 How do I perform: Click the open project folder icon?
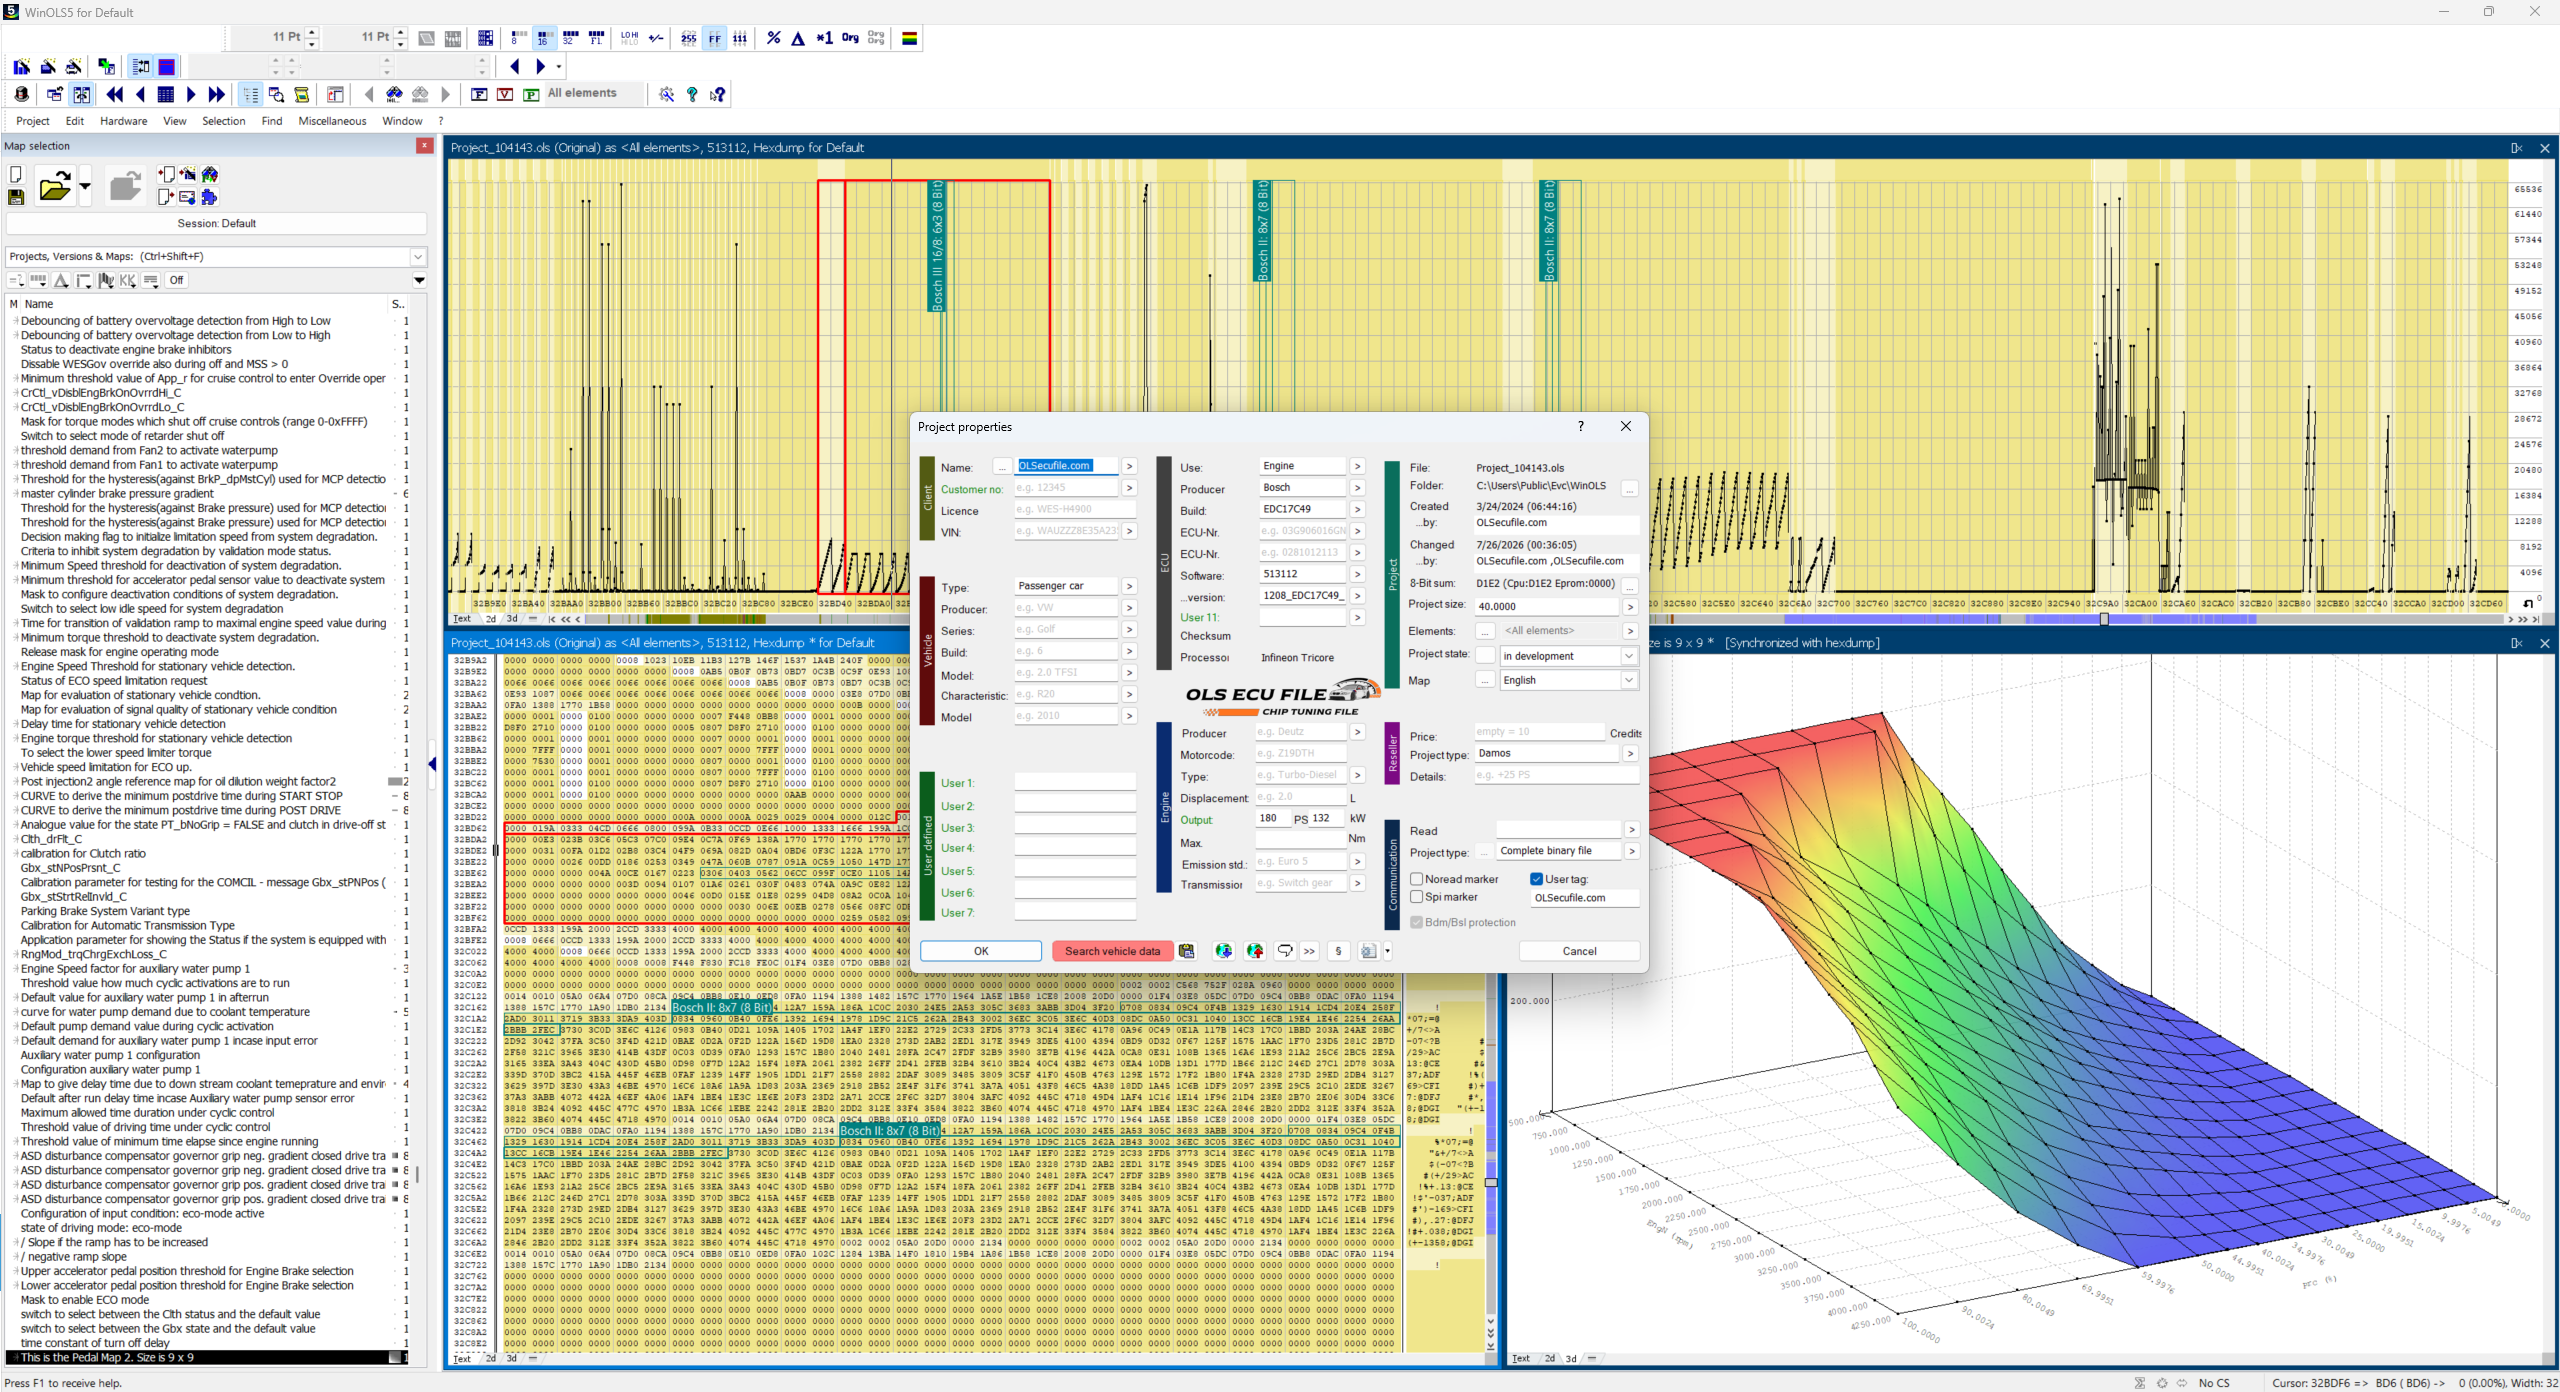tap(55, 186)
